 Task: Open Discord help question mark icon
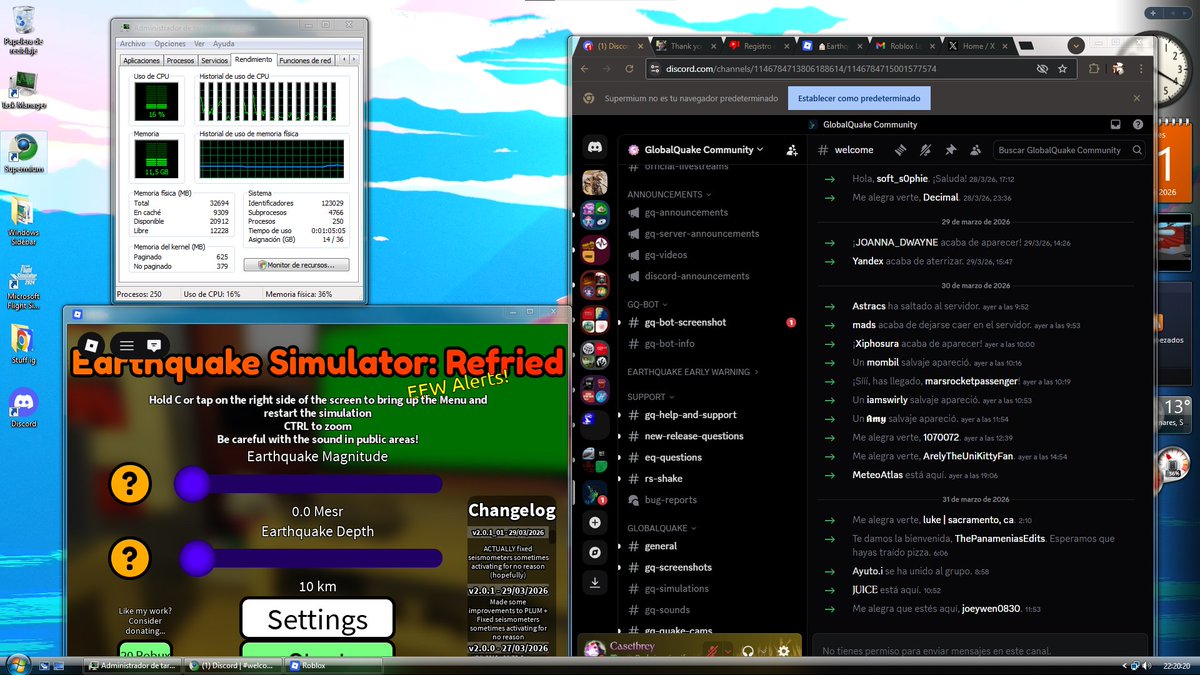click(1138, 125)
